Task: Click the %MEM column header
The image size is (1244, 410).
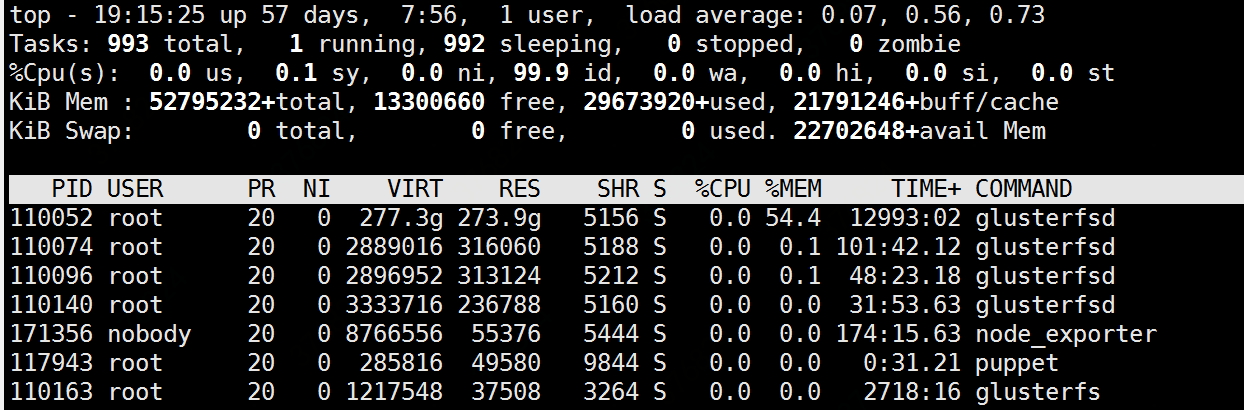Action: click(x=793, y=189)
